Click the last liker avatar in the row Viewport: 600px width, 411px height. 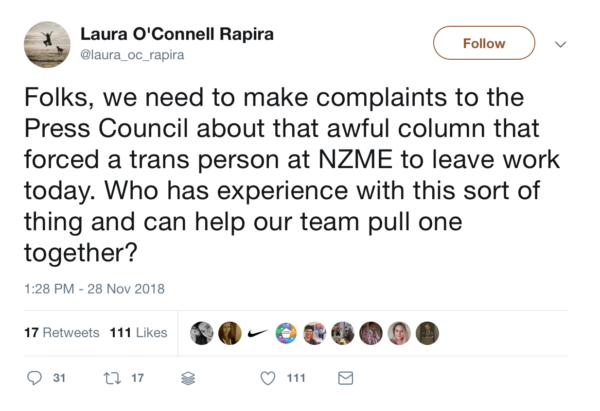(x=427, y=333)
